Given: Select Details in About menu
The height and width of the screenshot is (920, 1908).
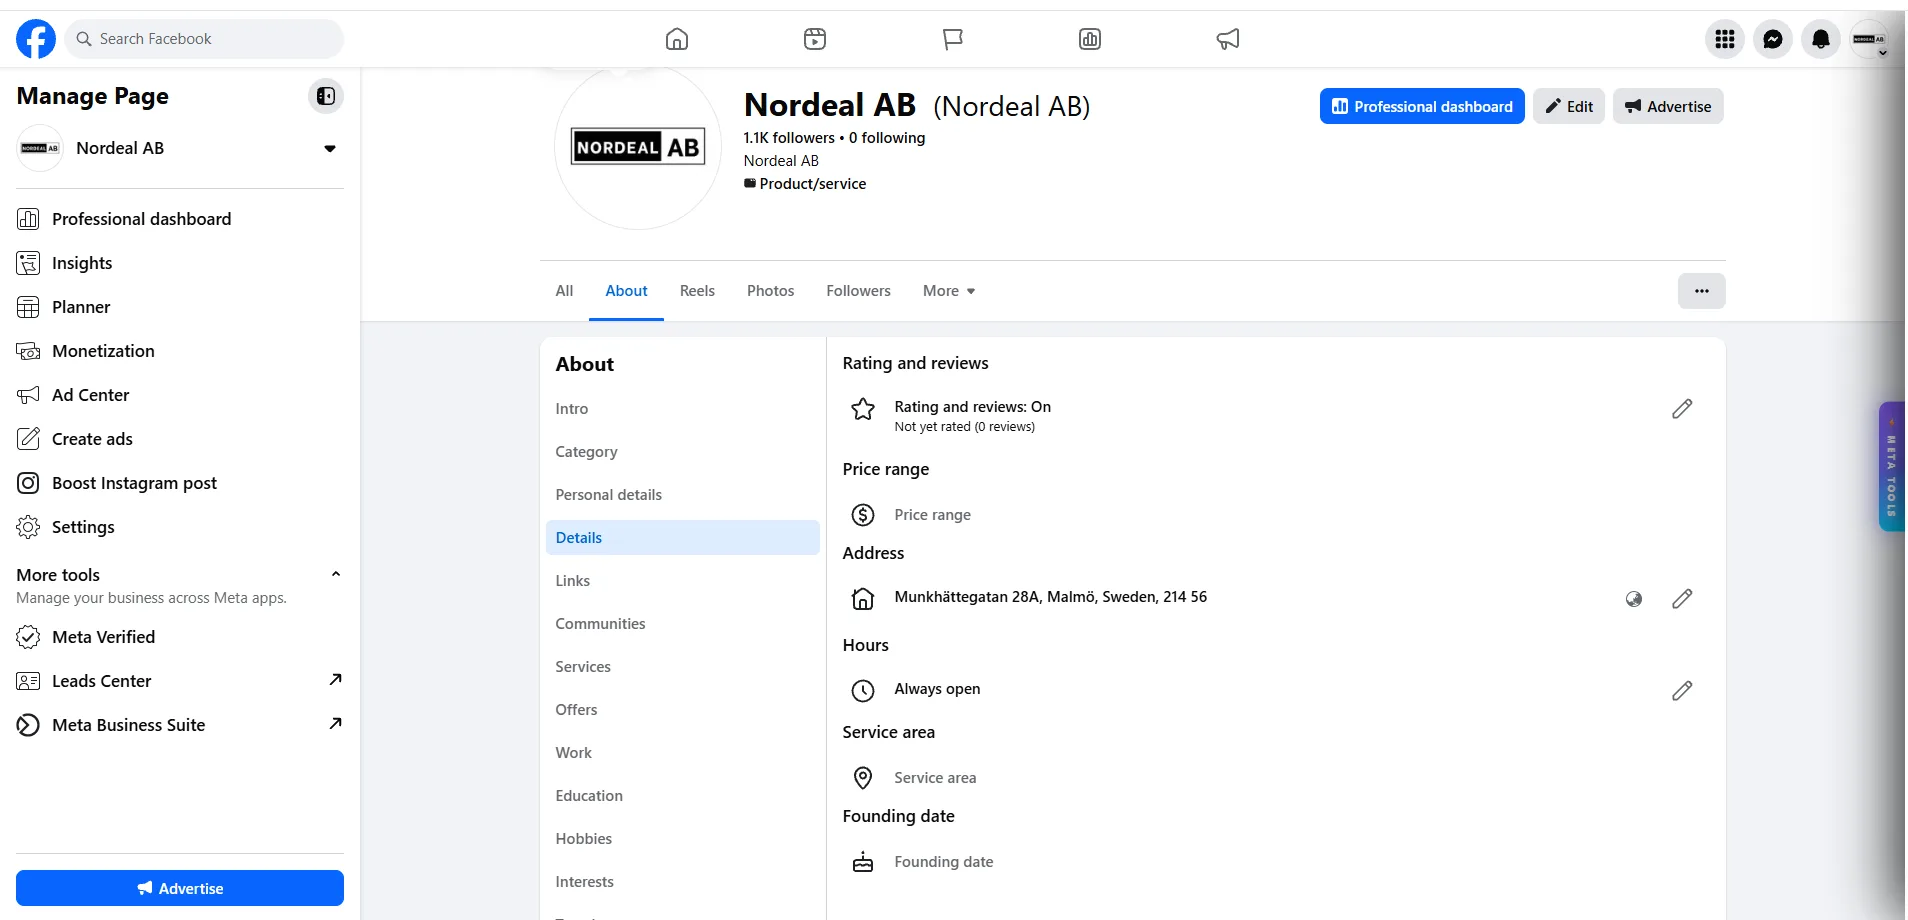Looking at the screenshot, I should pos(683,538).
